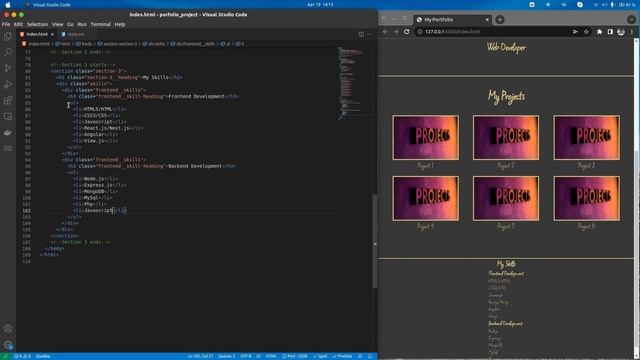
Task: Open the Extensions view
Action: pos(8,100)
